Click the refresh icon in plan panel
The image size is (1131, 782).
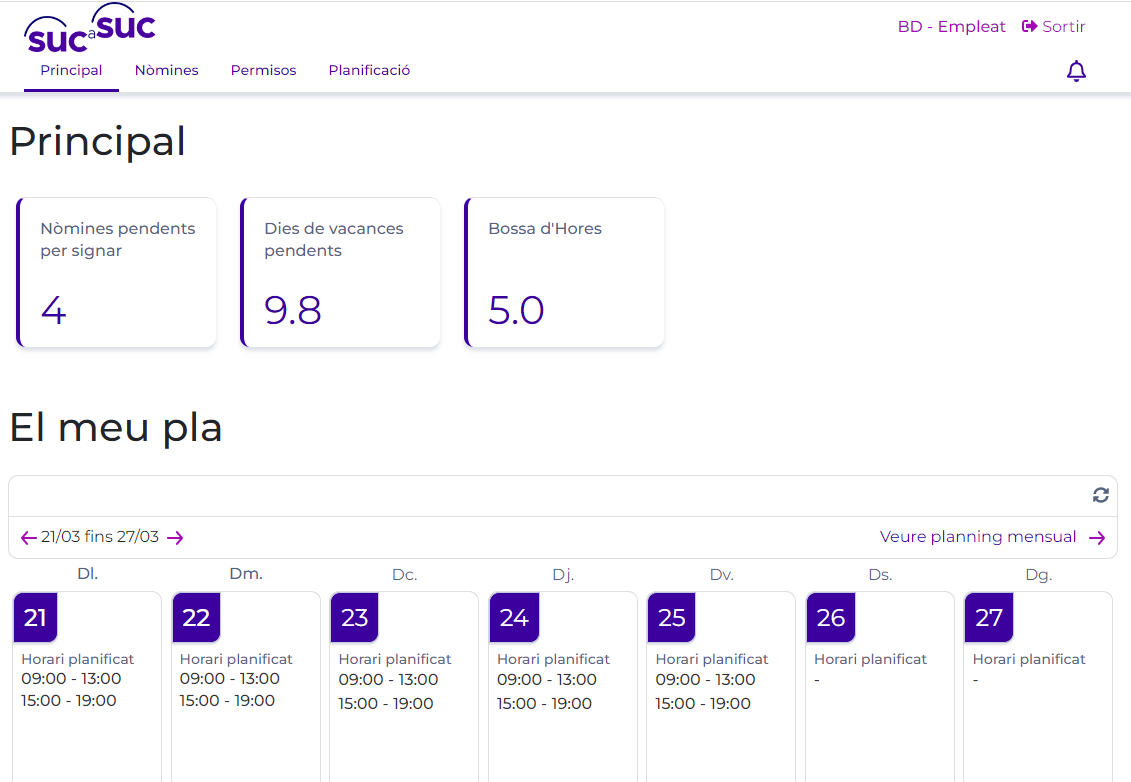tap(1100, 495)
